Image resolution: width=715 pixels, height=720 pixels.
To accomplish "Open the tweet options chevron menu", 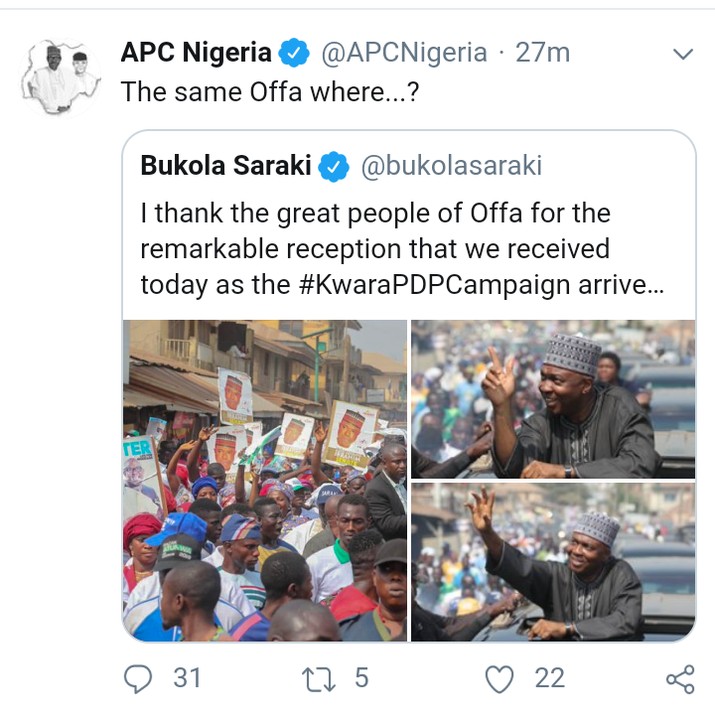I will [684, 53].
